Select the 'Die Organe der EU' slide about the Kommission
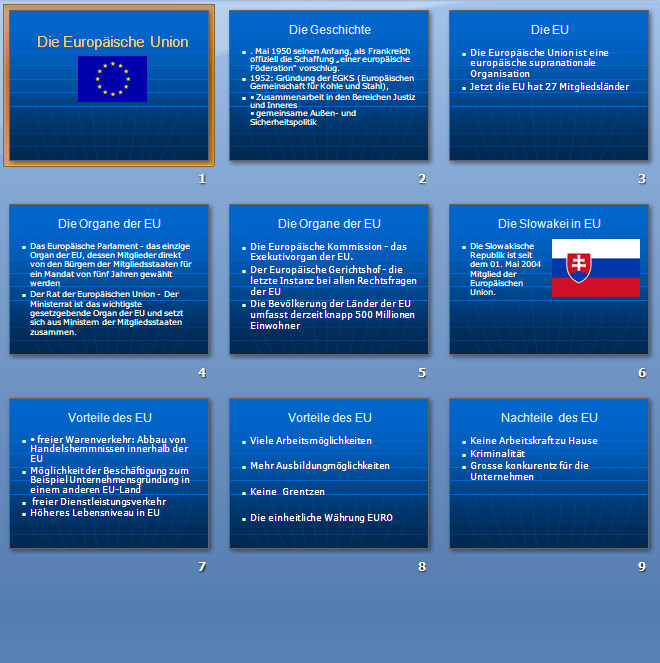This screenshot has width=660, height=663. [x=329, y=280]
